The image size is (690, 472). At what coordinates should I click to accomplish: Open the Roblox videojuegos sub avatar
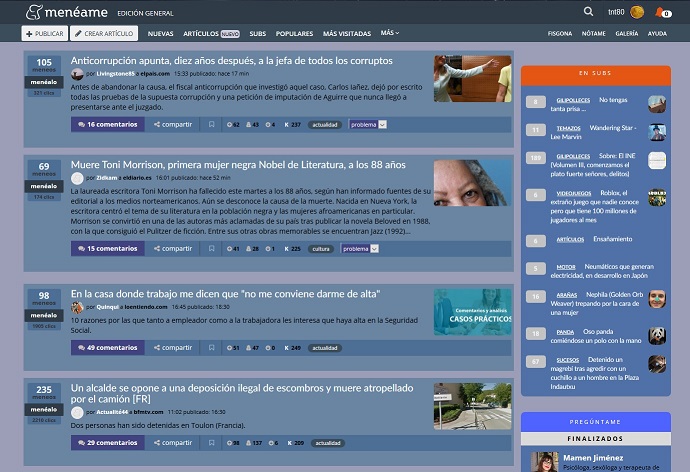657,197
